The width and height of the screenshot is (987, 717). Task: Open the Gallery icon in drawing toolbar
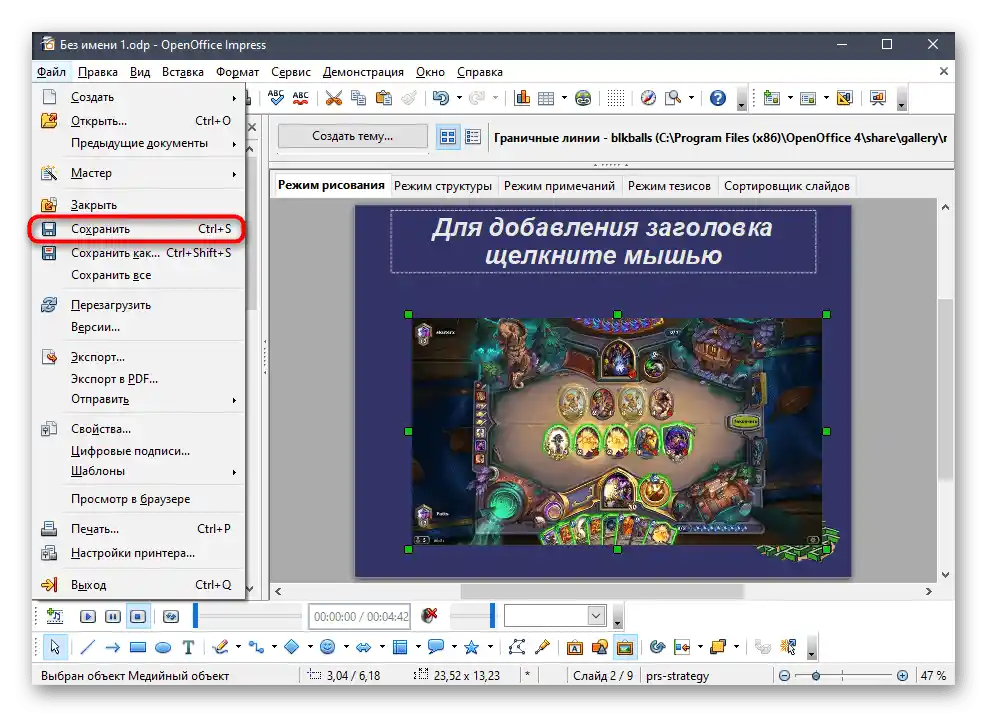click(624, 647)
